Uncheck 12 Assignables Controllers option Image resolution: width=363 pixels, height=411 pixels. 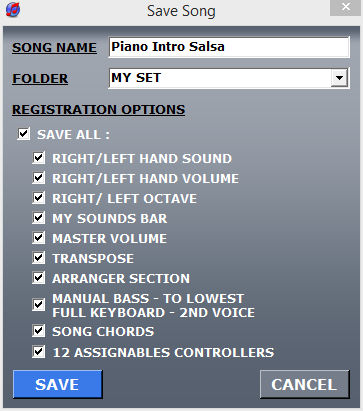(39, 352)
